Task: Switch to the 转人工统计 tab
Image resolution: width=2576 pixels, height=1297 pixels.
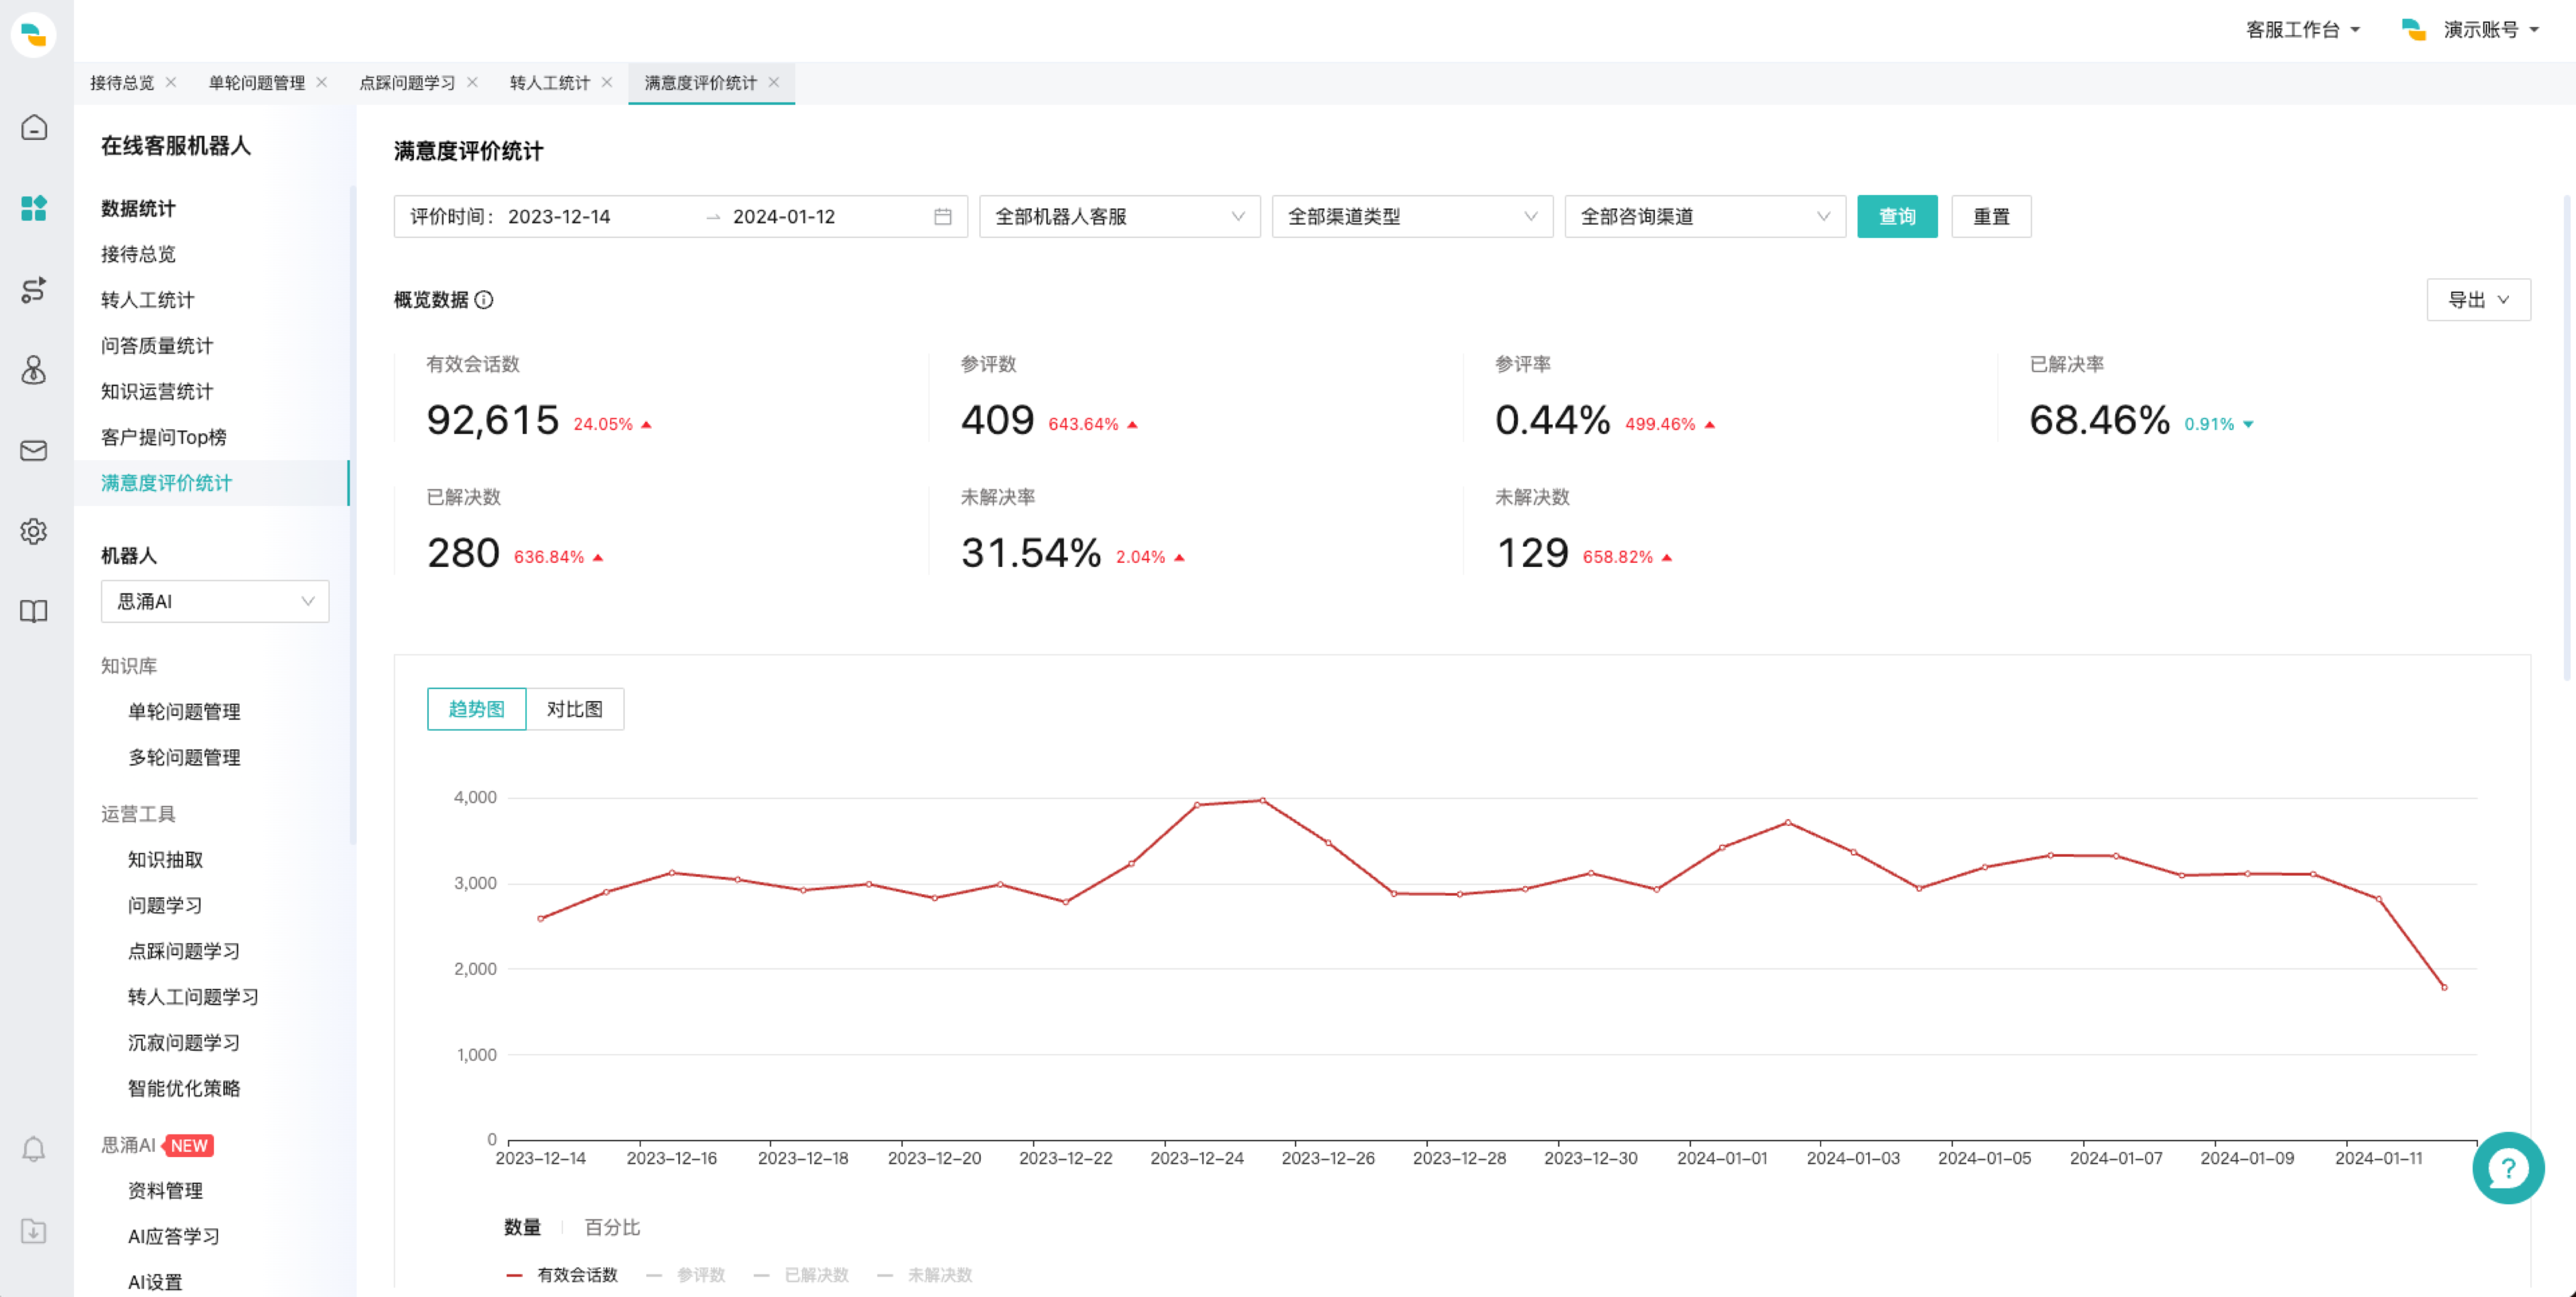Action: pos(550,82)
